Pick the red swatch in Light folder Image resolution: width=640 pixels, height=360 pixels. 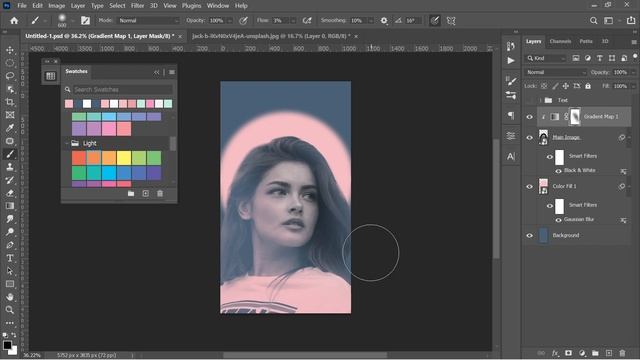coord(79,158)
